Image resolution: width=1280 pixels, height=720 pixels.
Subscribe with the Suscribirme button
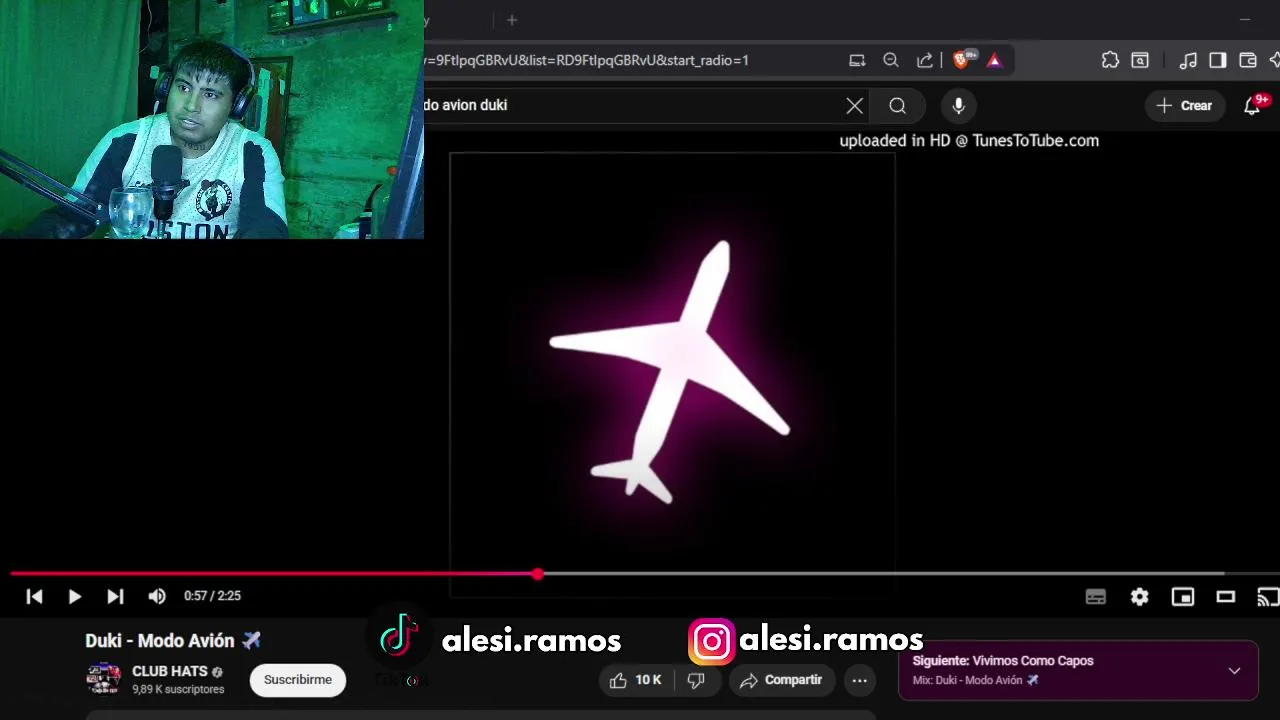tap(298, 680)
